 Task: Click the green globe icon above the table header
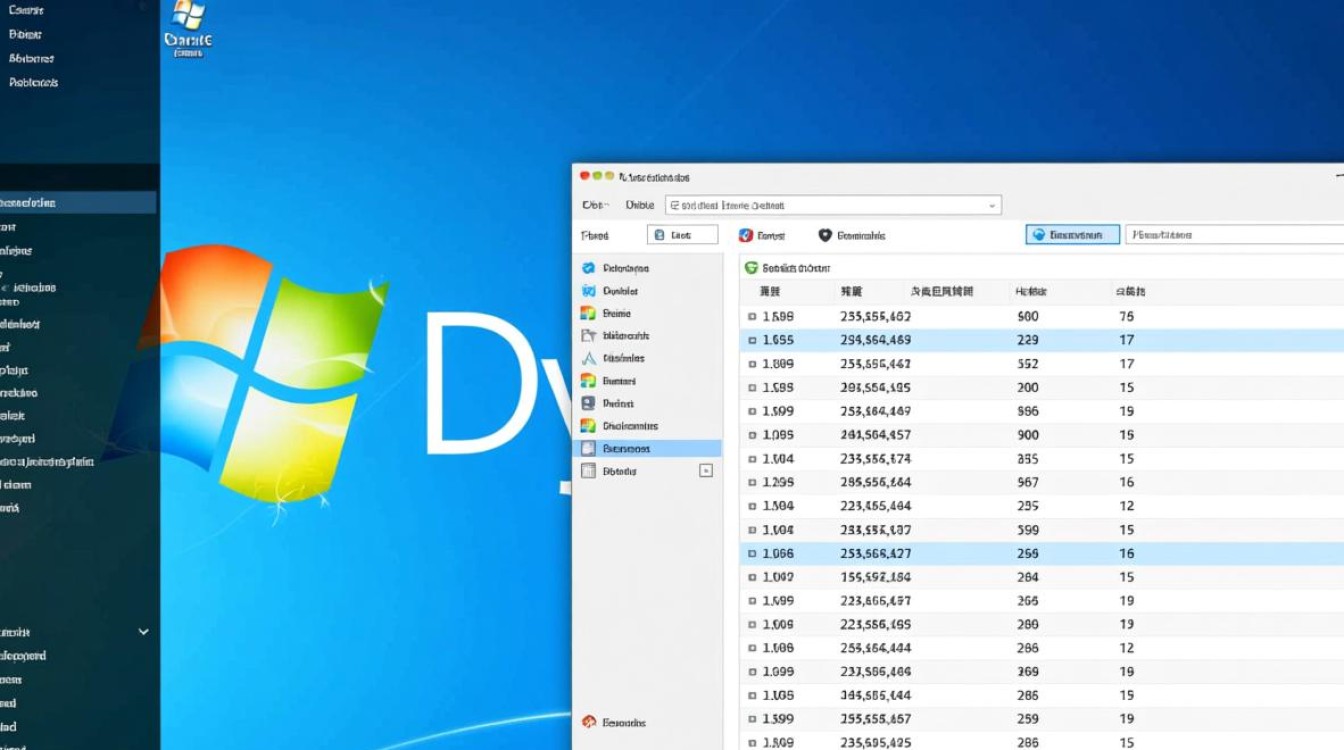click(751, 266)
